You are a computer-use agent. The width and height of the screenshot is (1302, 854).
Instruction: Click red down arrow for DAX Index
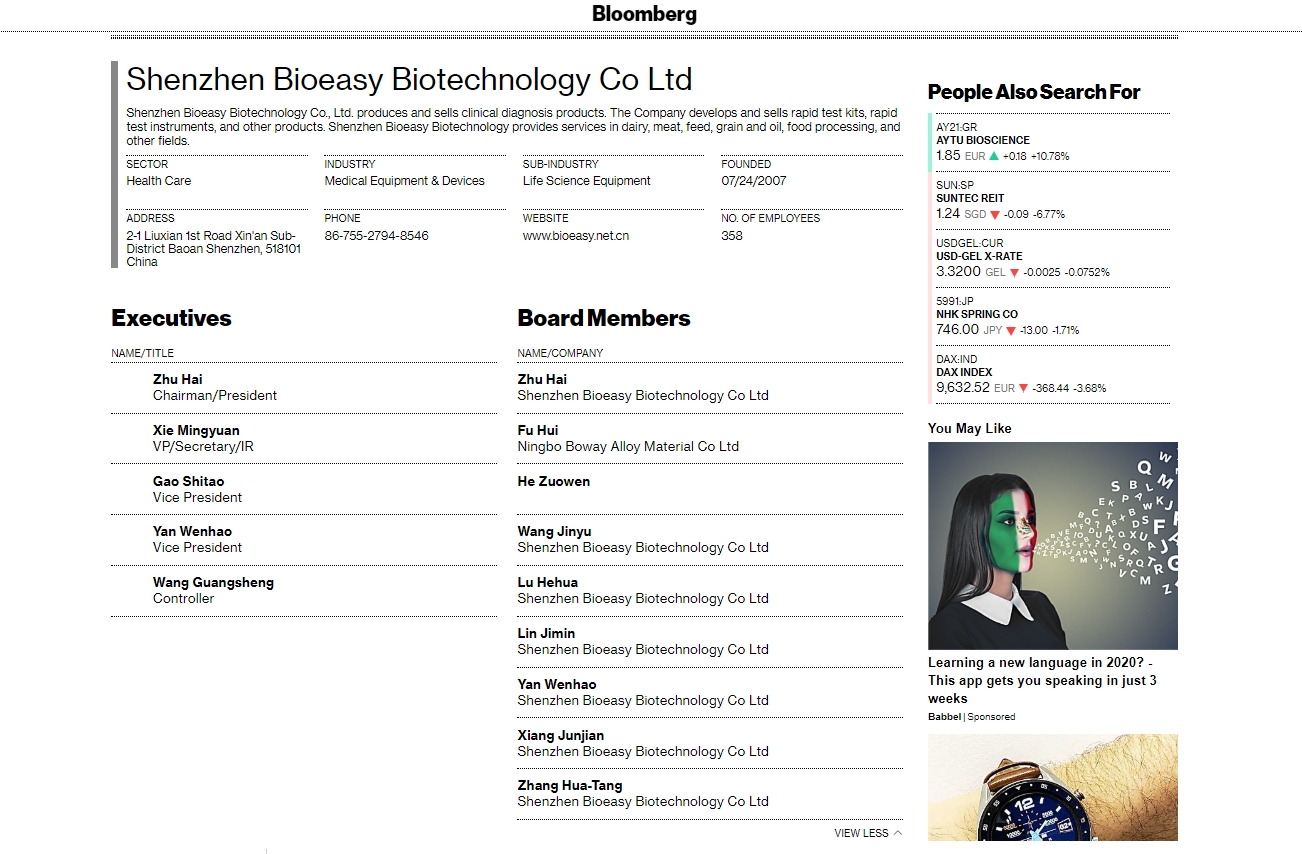click(x=1023, y=388)
